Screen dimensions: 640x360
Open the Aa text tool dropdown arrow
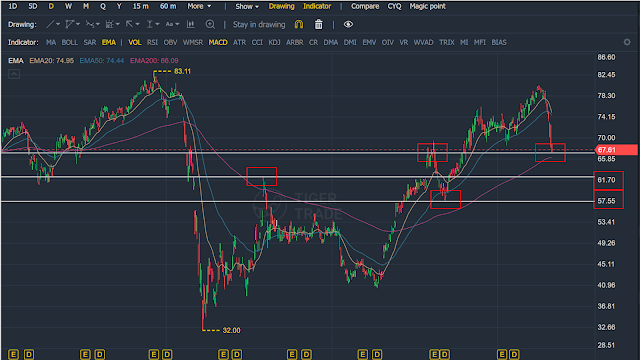click(x=177, y=24)
